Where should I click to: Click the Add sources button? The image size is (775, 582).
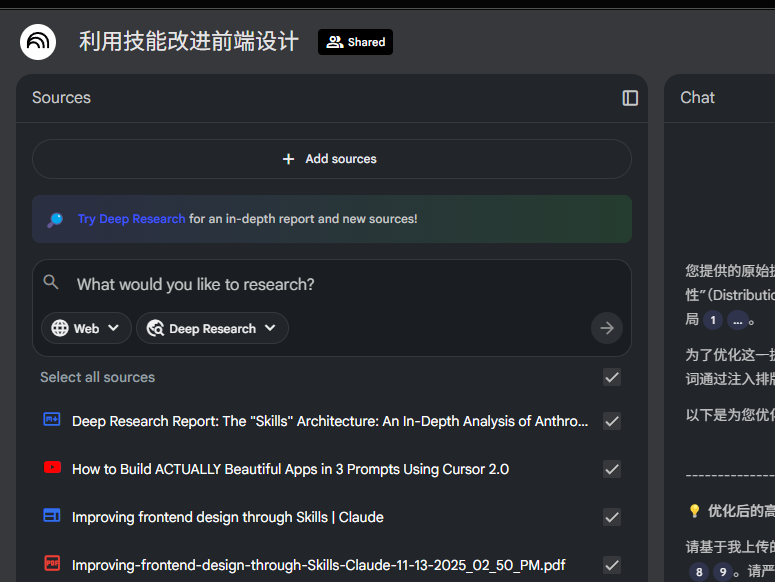click(x=332, y=159)
